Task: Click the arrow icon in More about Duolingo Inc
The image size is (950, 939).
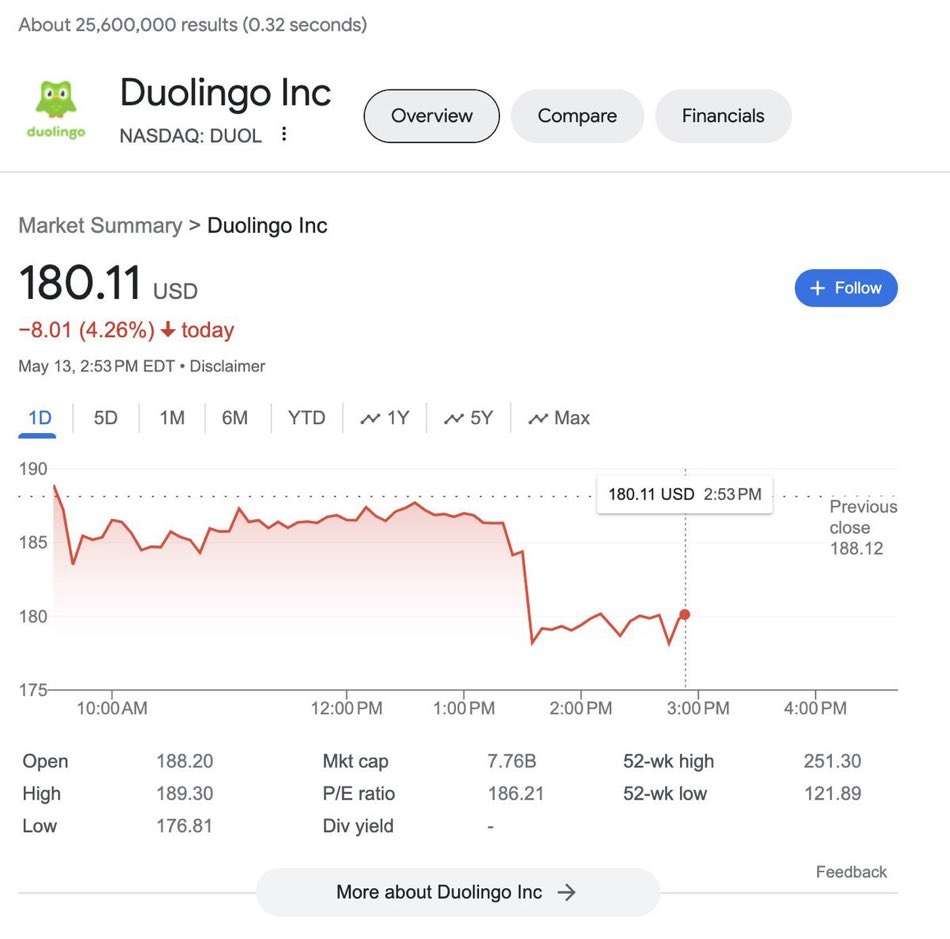Action: pos(567,892)
